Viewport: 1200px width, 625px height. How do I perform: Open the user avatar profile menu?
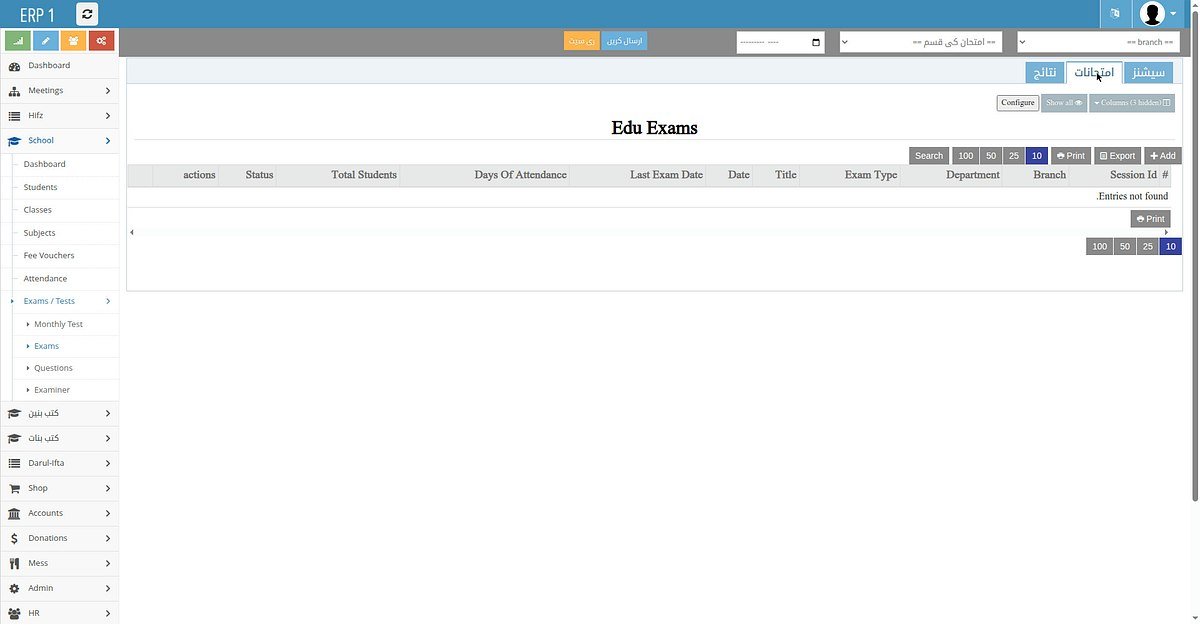pyautogui.click(x=1158, y=14)
